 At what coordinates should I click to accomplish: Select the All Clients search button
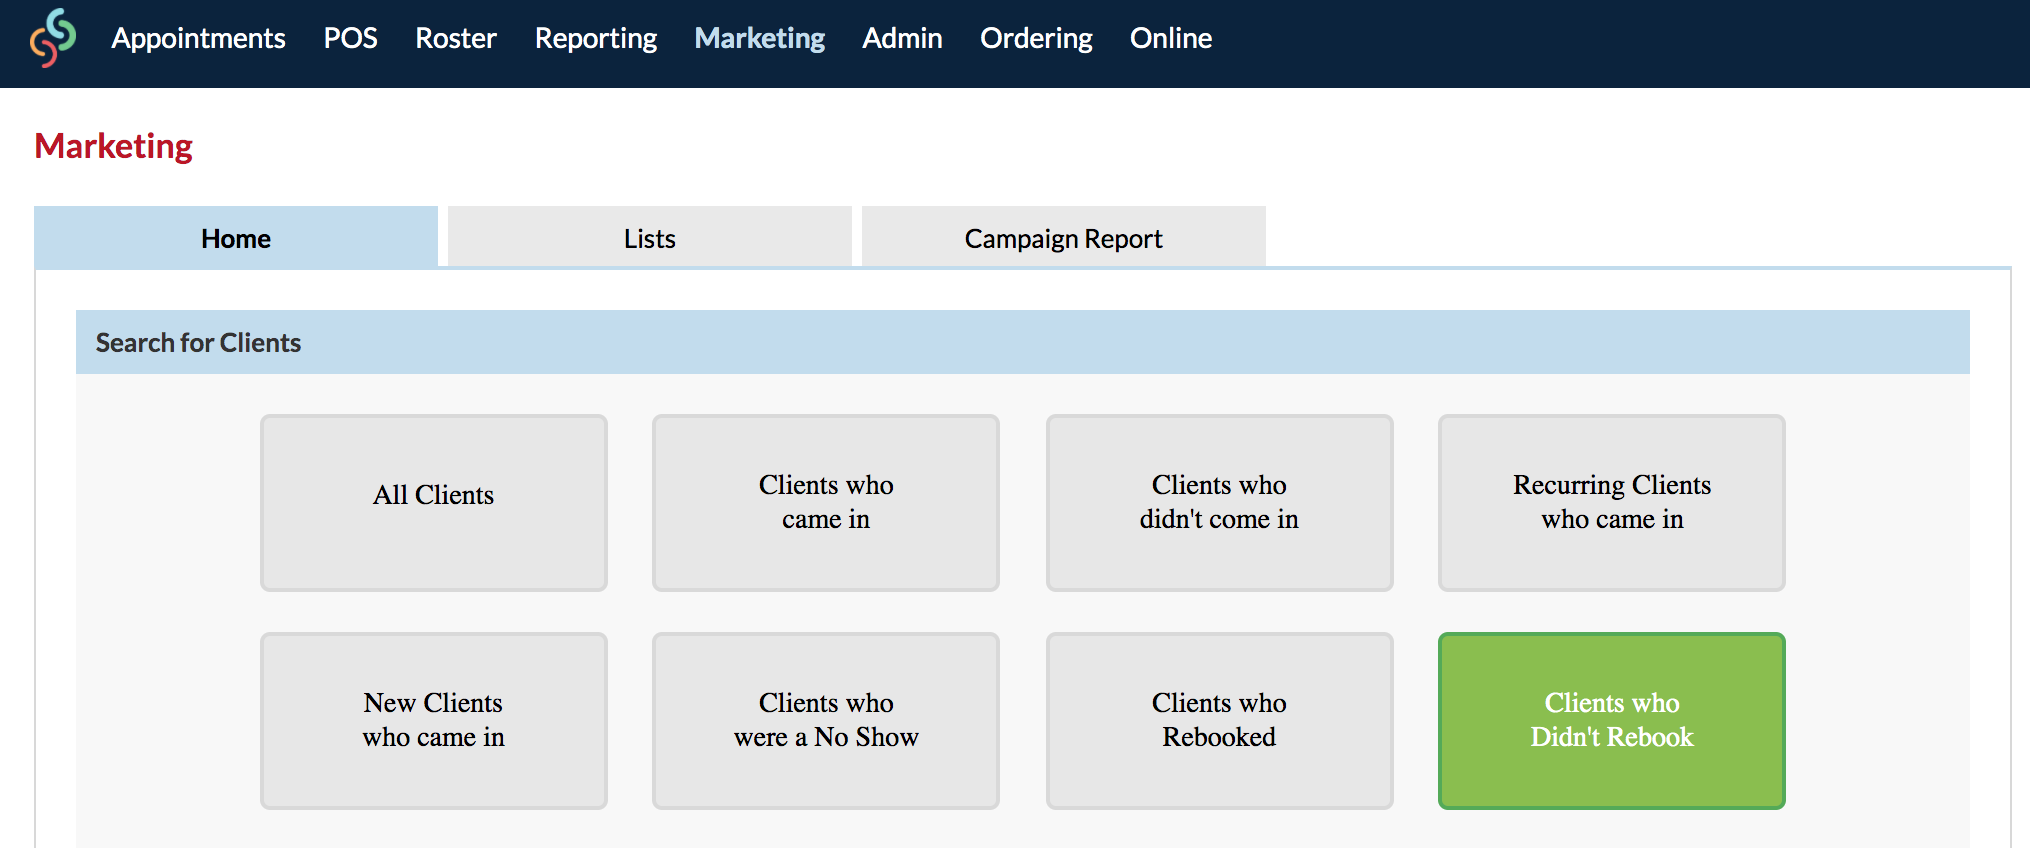point(434,502)
